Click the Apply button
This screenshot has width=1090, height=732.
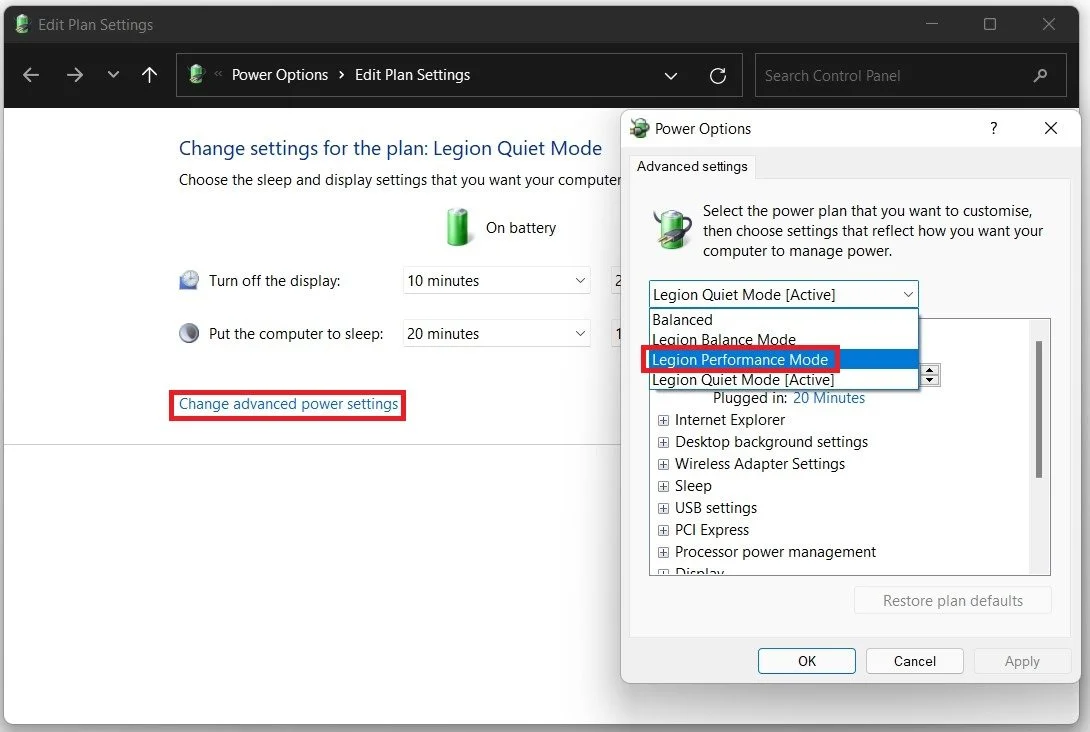tap(1021, 661)
